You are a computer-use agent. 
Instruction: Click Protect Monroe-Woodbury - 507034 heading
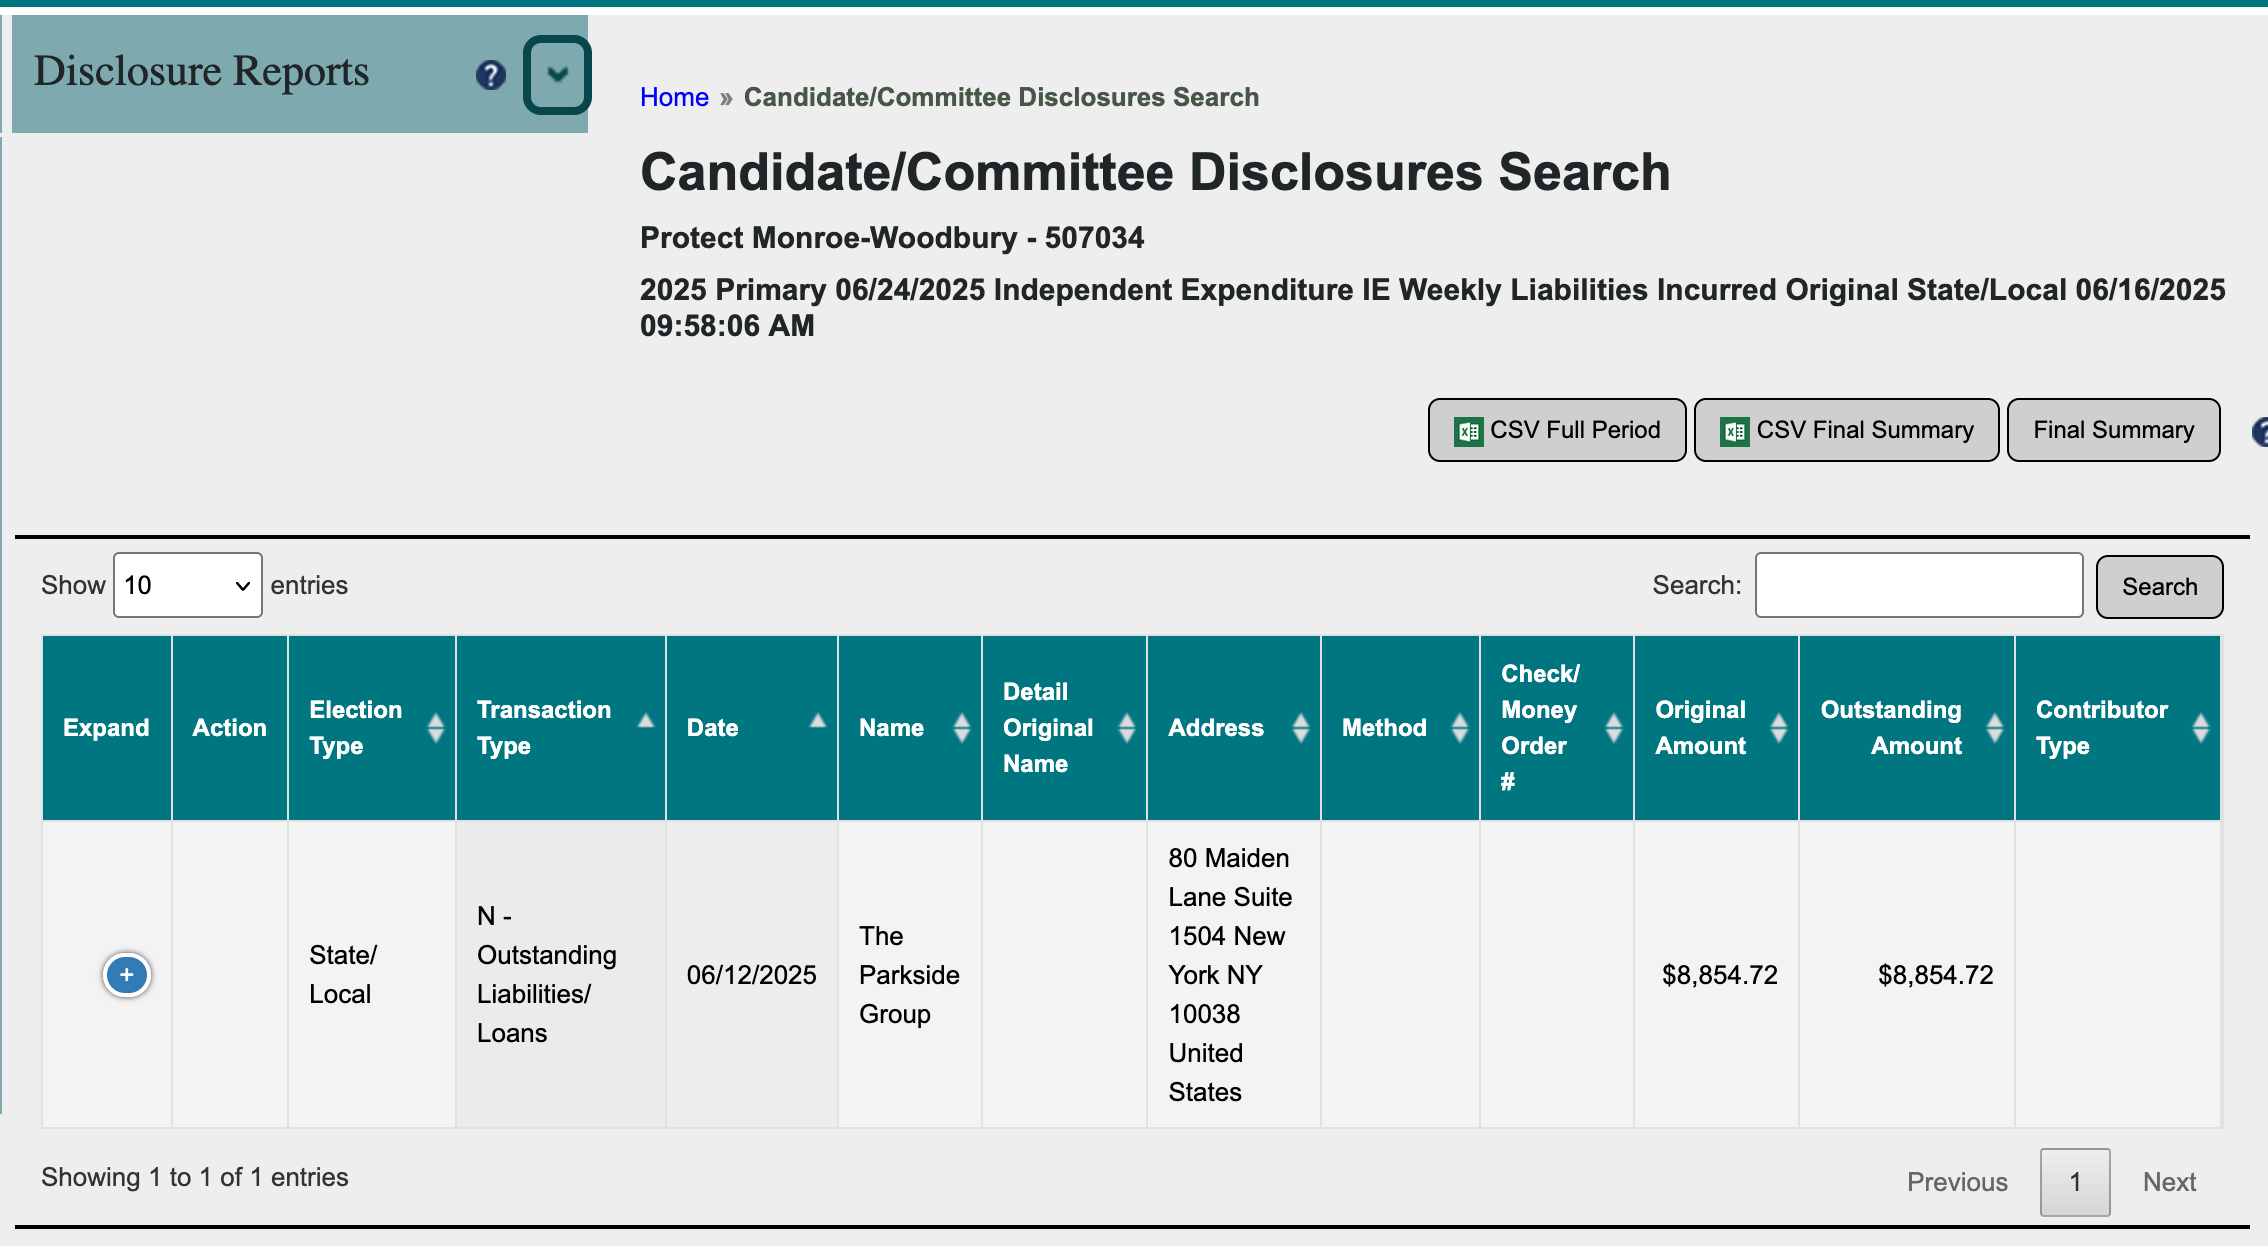pyautogui.click(x=891, y=238)
